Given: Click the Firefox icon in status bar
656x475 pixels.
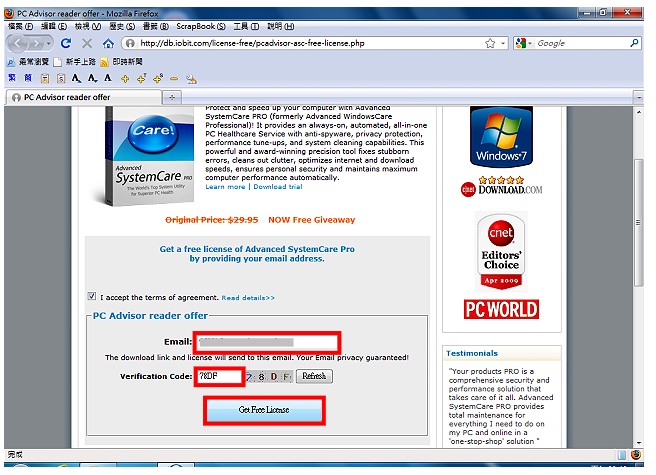Looking at the screenshot, I should tap(636, 455).
